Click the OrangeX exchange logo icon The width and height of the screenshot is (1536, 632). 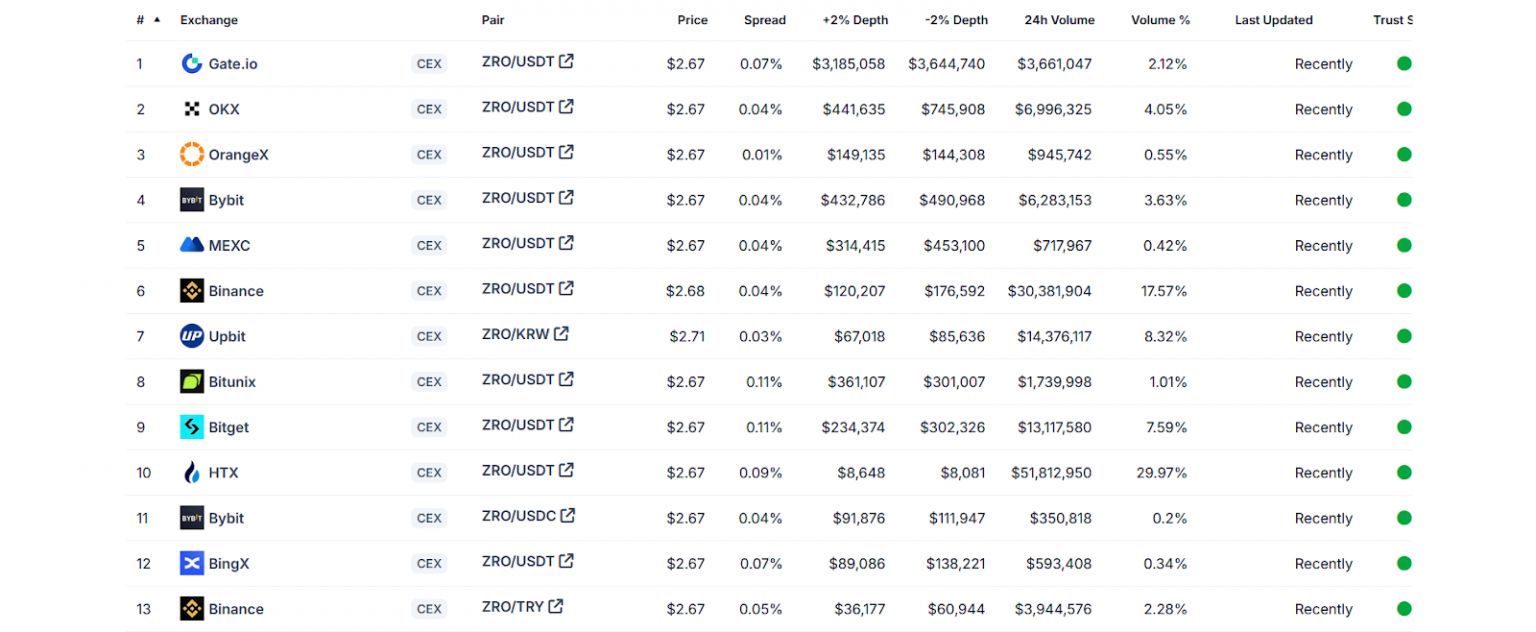click(x=192, y=155)
